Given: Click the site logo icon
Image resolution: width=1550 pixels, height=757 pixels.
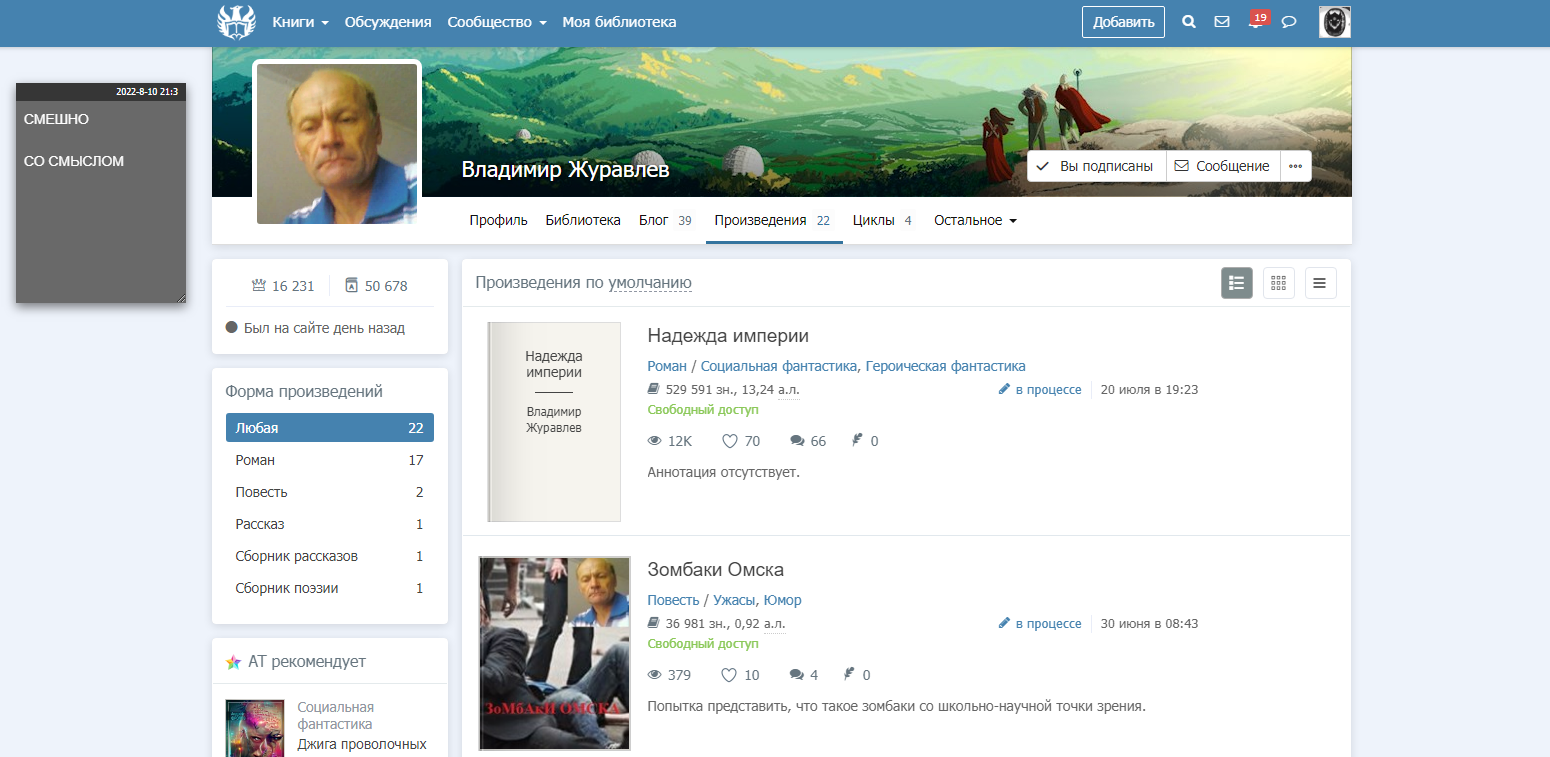Looking at the screenshot, I should pos(237,22).
